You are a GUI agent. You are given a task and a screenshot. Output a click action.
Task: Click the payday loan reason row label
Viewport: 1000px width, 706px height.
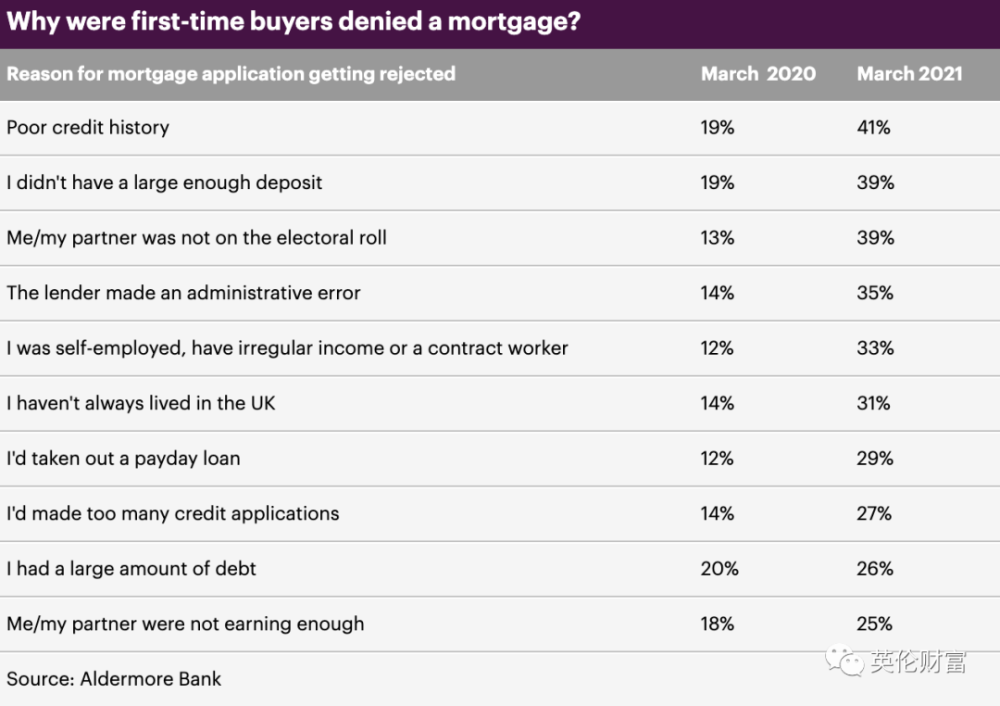123,458
